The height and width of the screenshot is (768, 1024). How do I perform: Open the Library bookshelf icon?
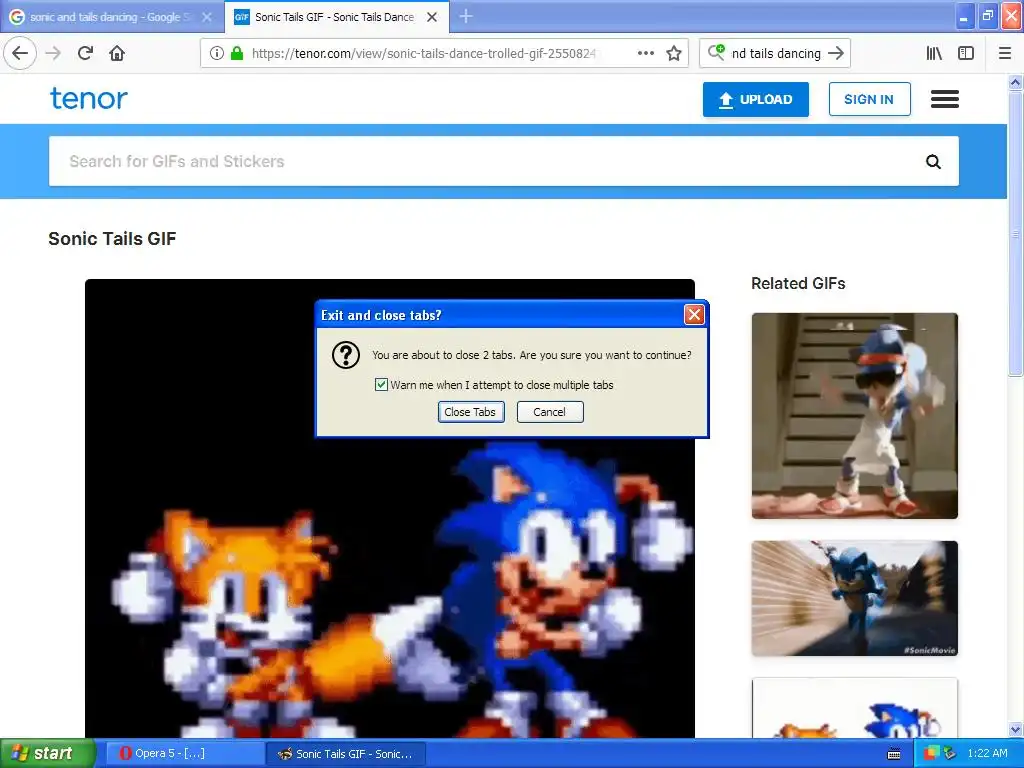pyautogui.click(x=934, y=53)
